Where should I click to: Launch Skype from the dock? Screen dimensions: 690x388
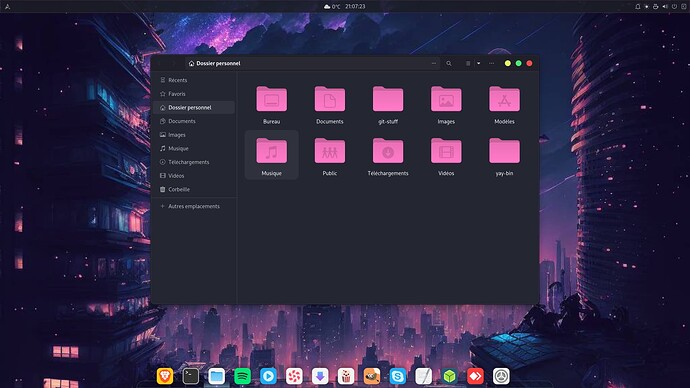tap(397, 376)
